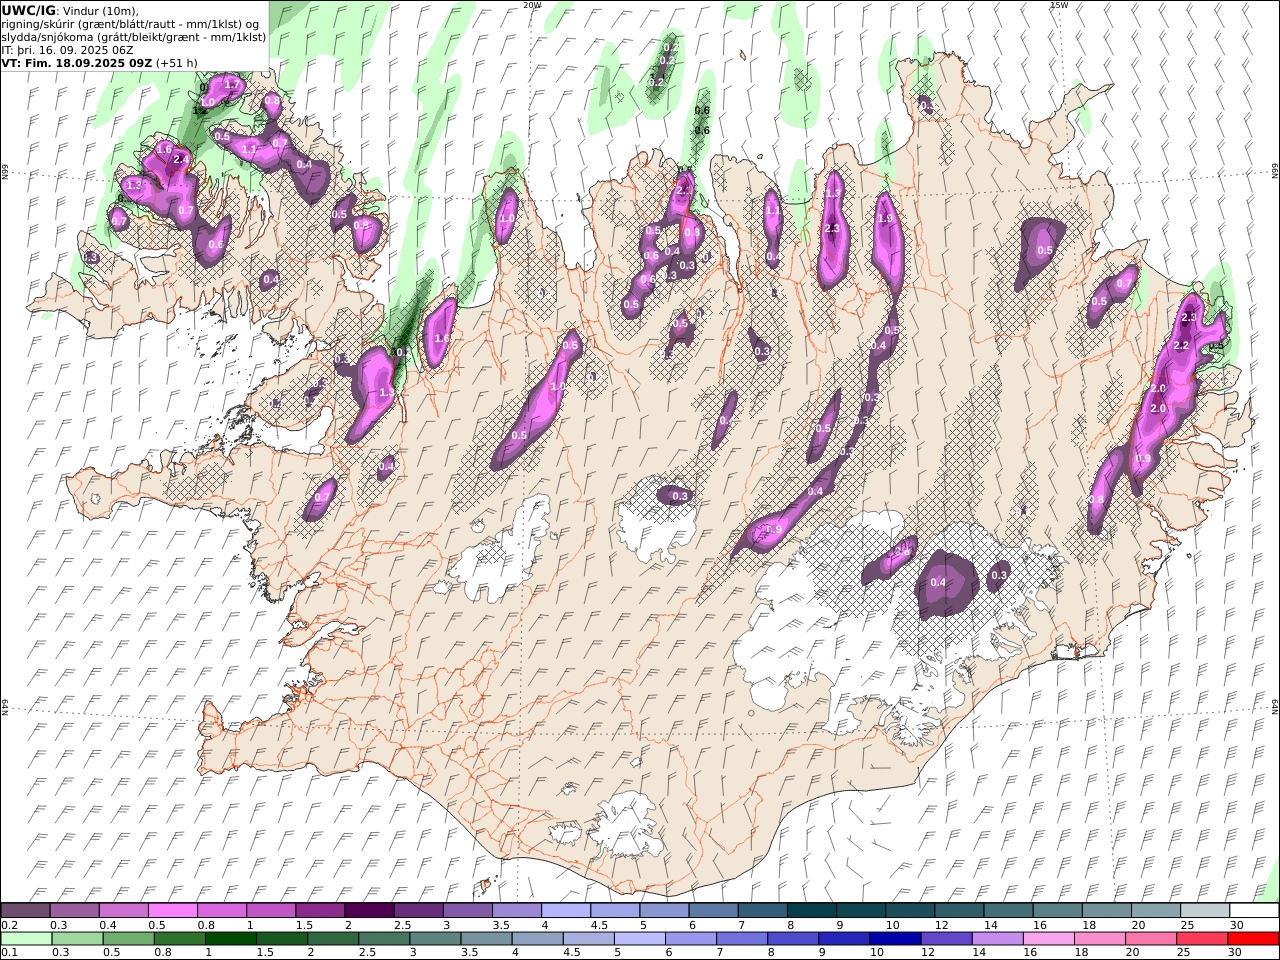The width and height of the screenshot is (1280, 960).
Task: Pick the dark blue swatch between 9 and 10
Action: click(843, 938)
